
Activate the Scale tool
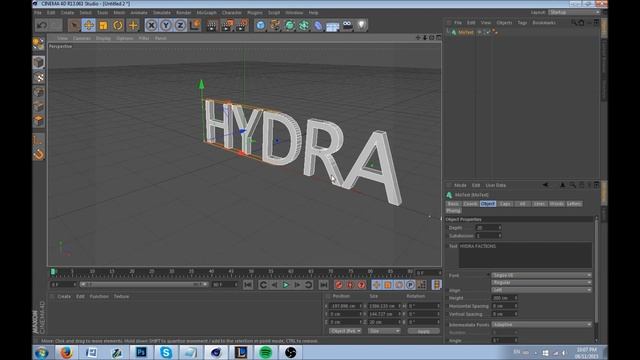(103, 25)
